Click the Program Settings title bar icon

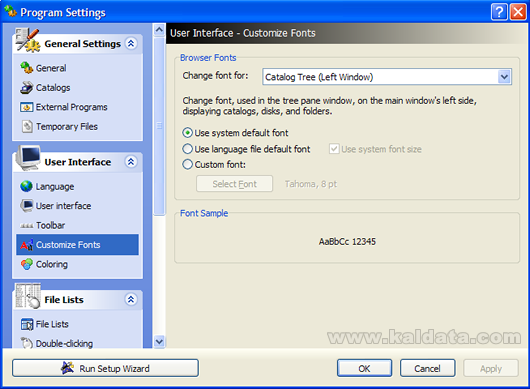pyautogui.click(x=10, y=12)
